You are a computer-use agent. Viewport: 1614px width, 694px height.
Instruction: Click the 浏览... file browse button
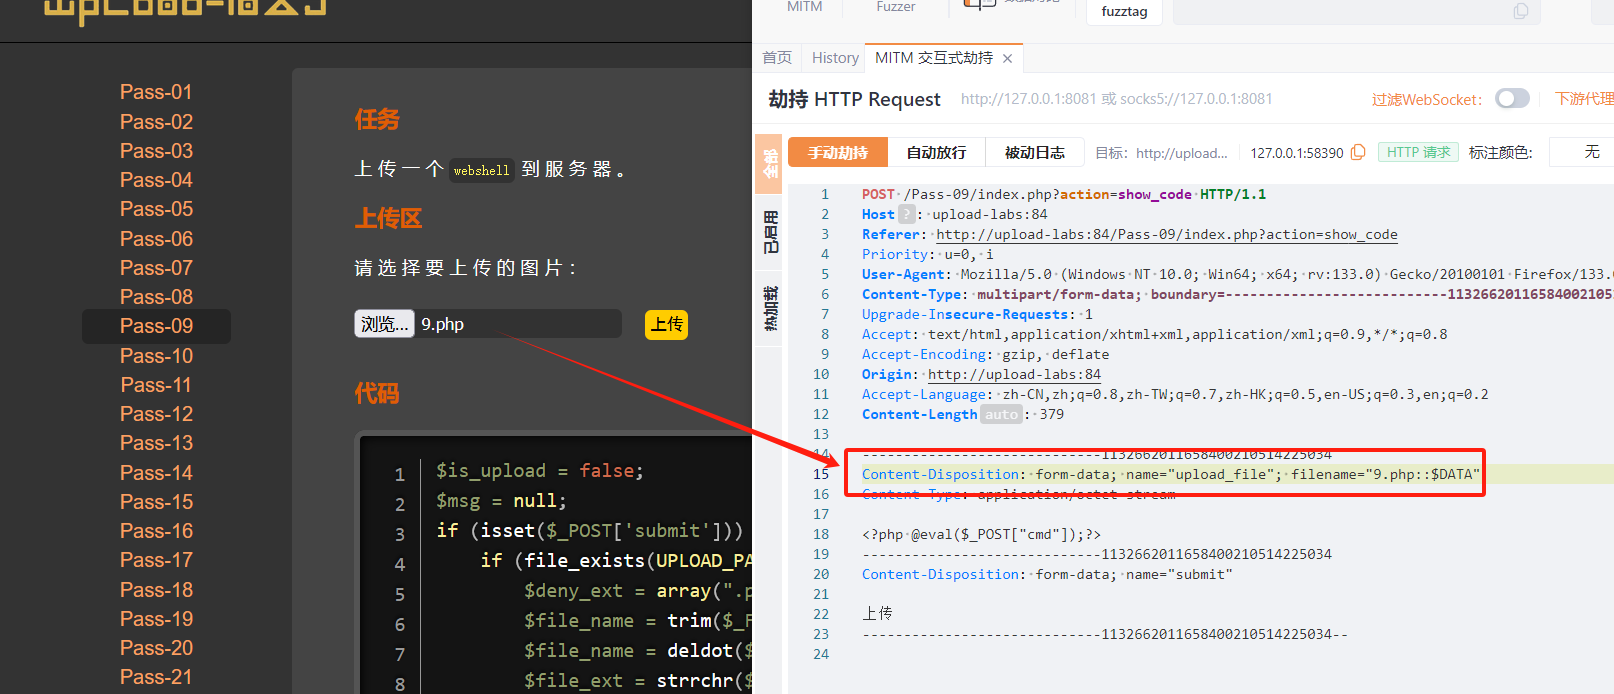tap(384, 324)
